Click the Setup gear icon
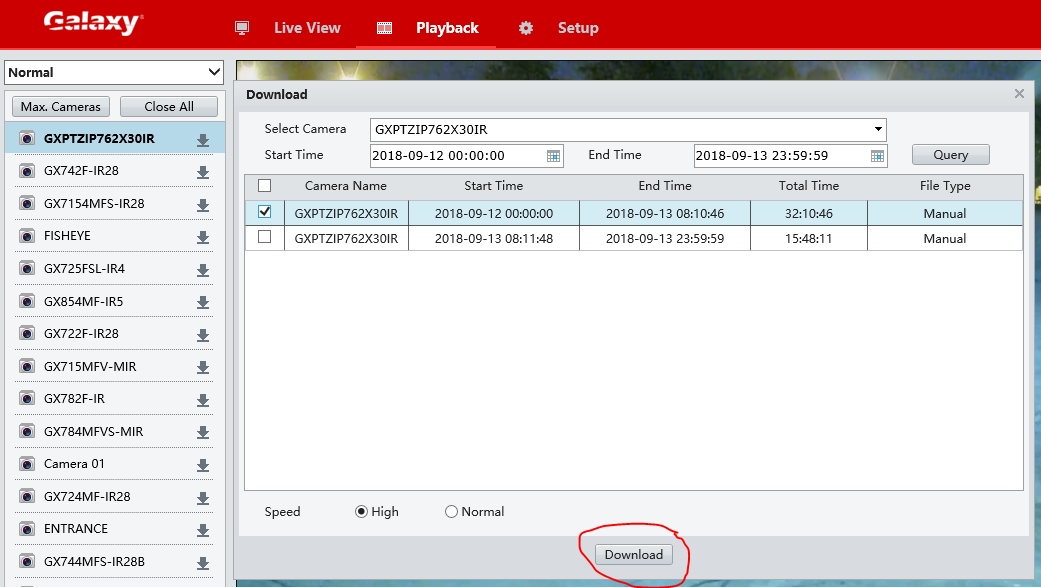 click(x=526, y=28)
